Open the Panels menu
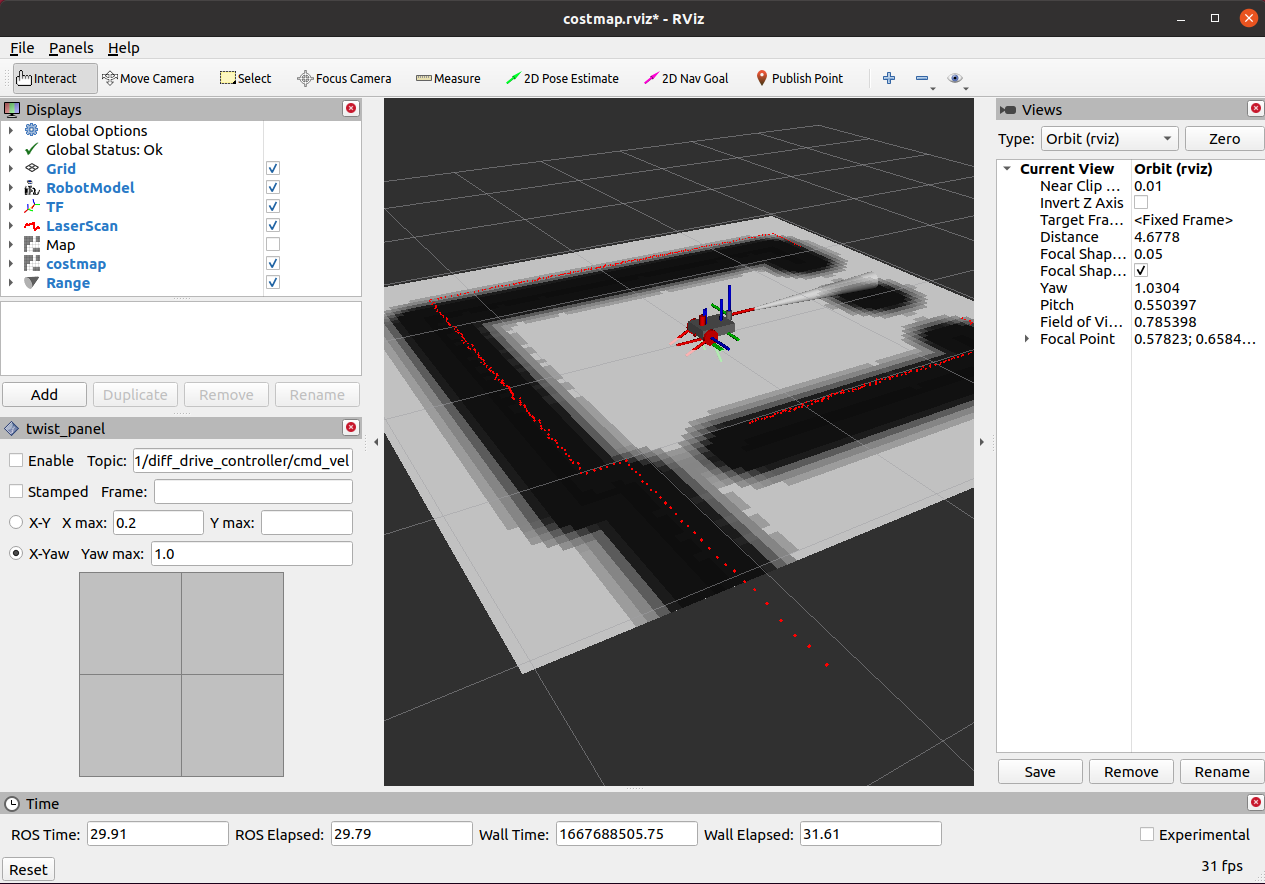 [70, 47]
